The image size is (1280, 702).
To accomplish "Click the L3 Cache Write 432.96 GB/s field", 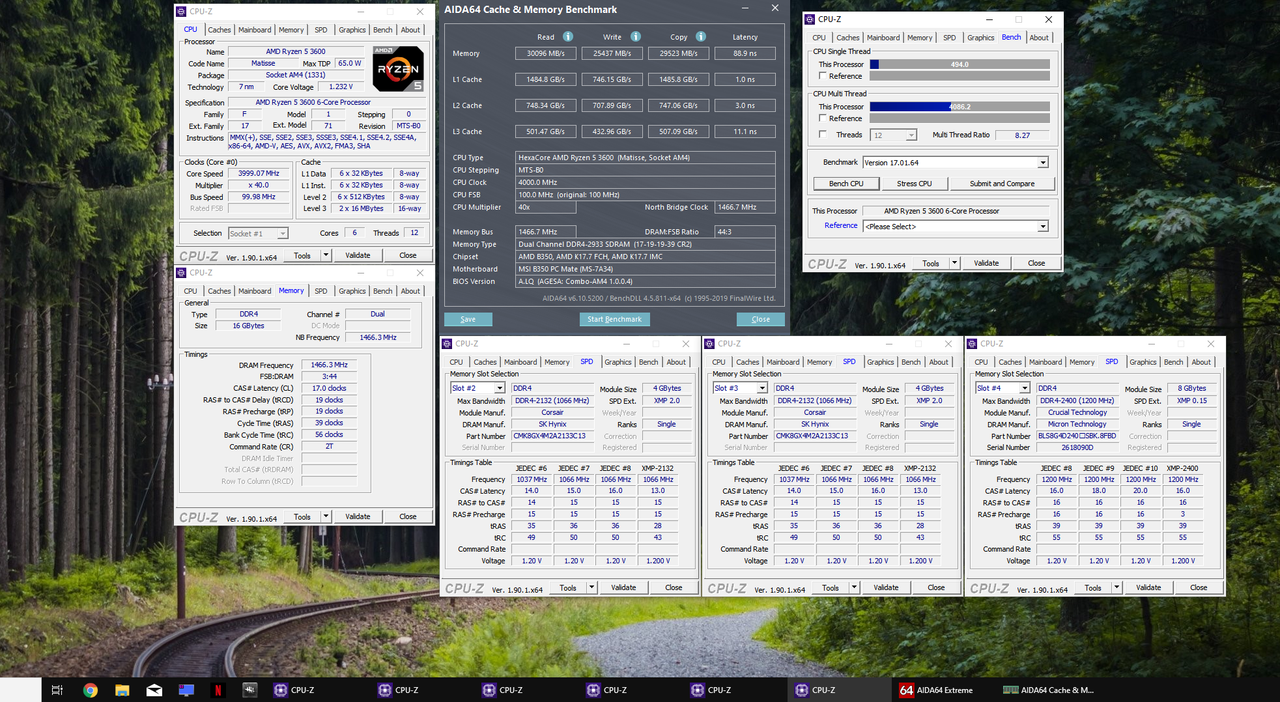I will [x=610, y=131].
